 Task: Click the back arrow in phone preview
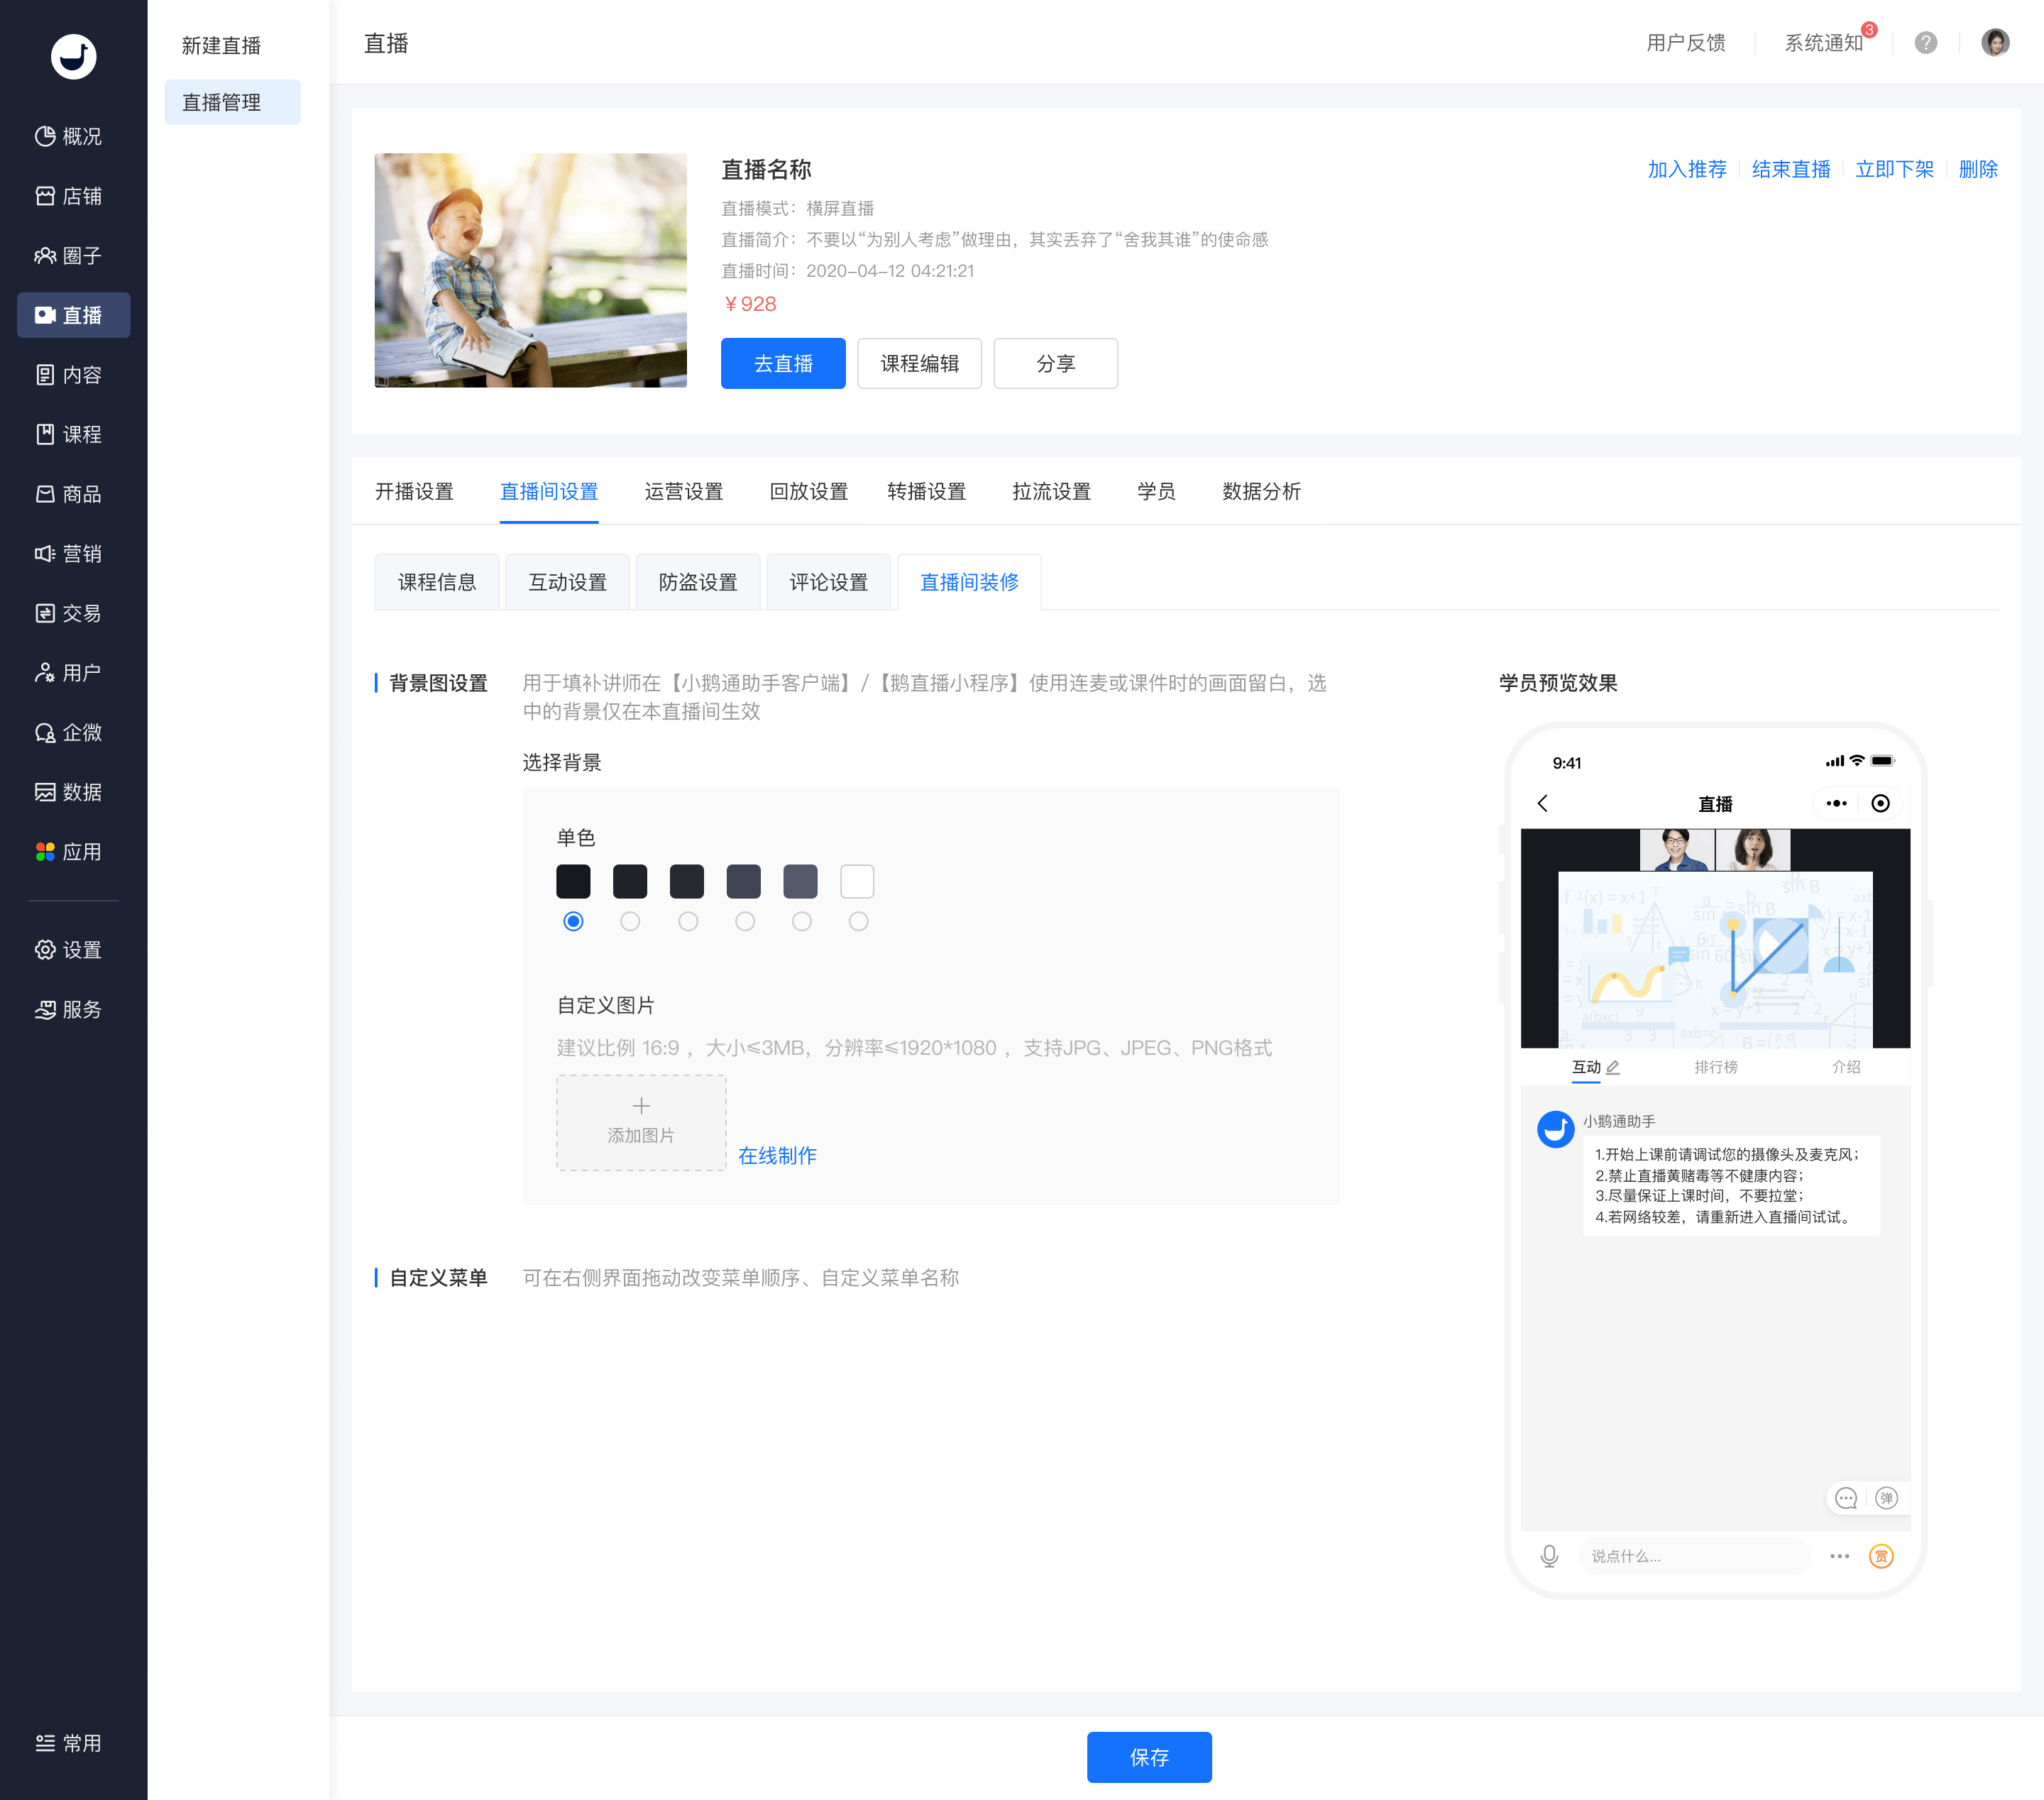click(x=1543, y=804)
